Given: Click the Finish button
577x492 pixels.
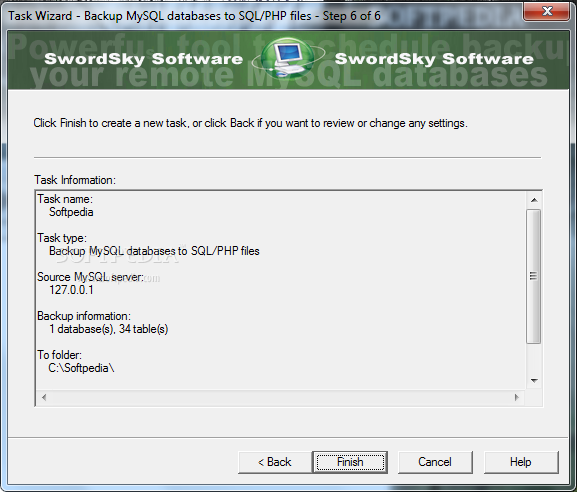Looking at the screenshot, I should coord(350,462).
